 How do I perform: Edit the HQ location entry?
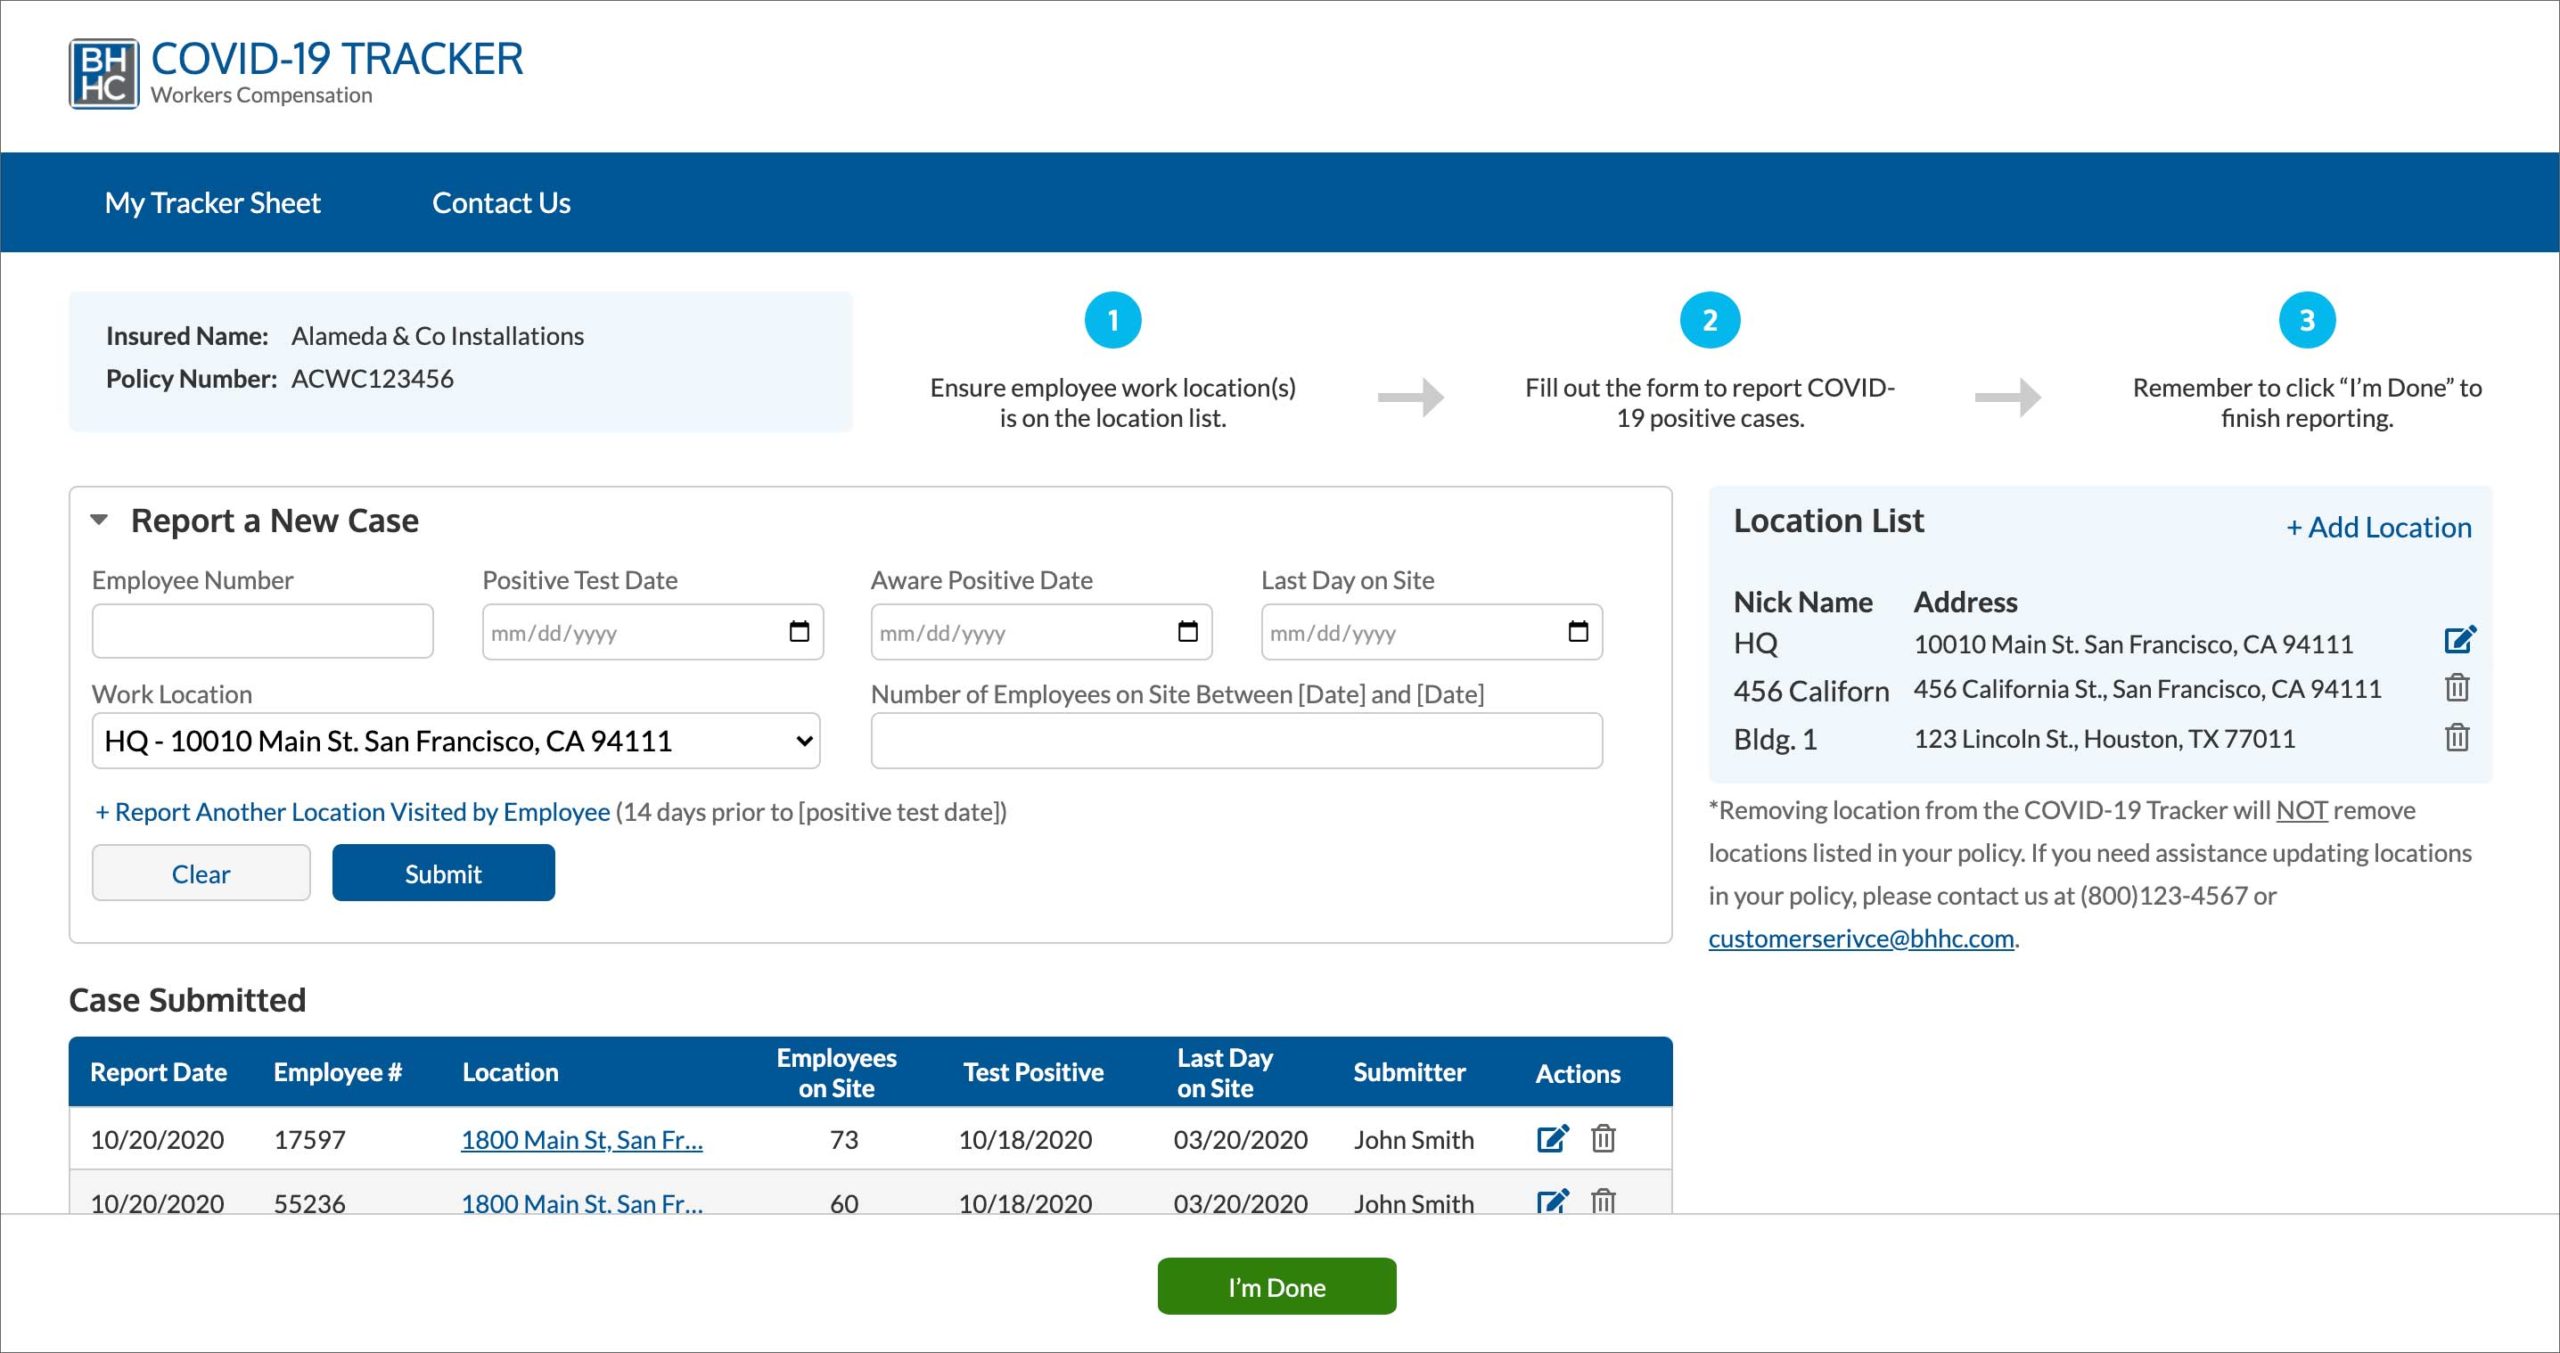coord(2459,640)
